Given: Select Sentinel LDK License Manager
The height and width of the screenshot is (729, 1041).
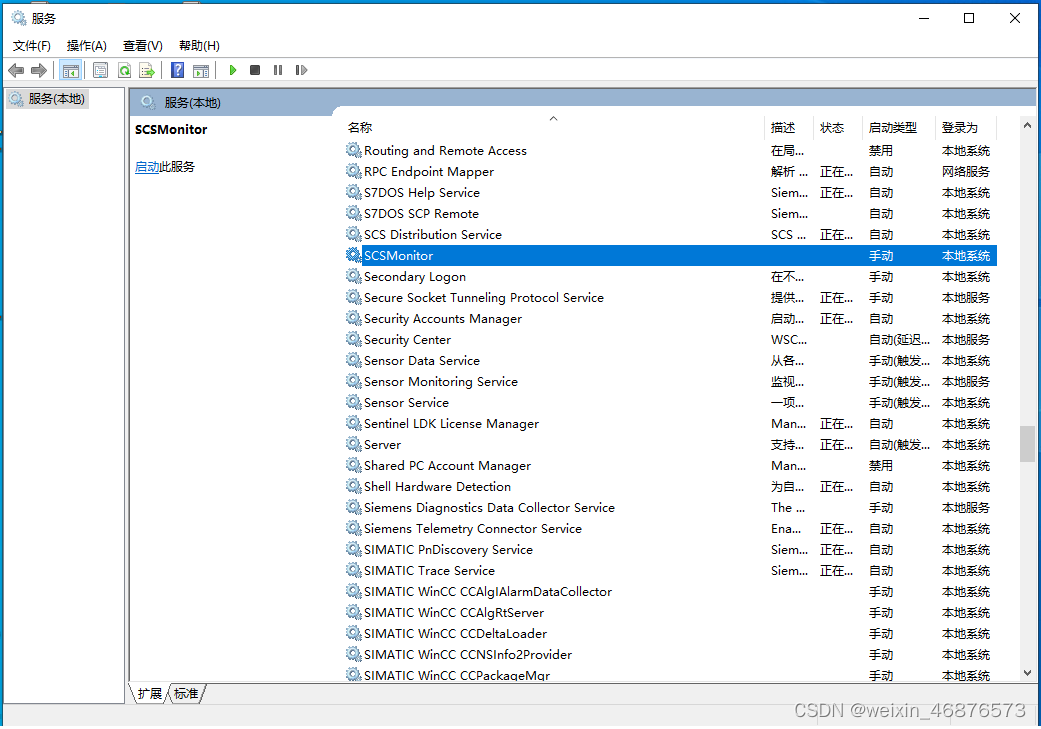Looking at the screenshot, I should pyautogui.click(x=671, y=424).
